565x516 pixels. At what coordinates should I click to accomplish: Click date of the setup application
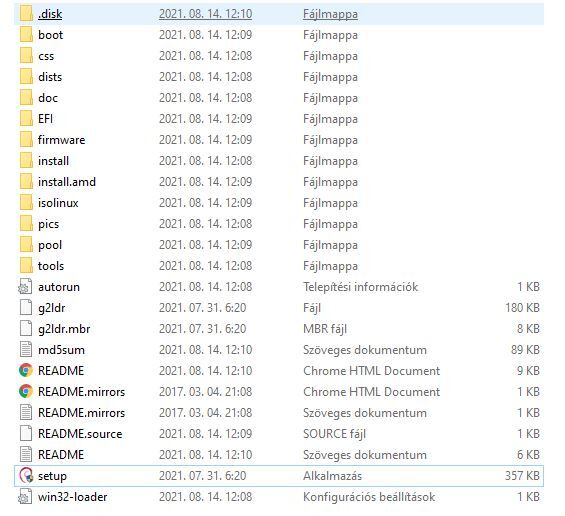[x=203, y=476]
